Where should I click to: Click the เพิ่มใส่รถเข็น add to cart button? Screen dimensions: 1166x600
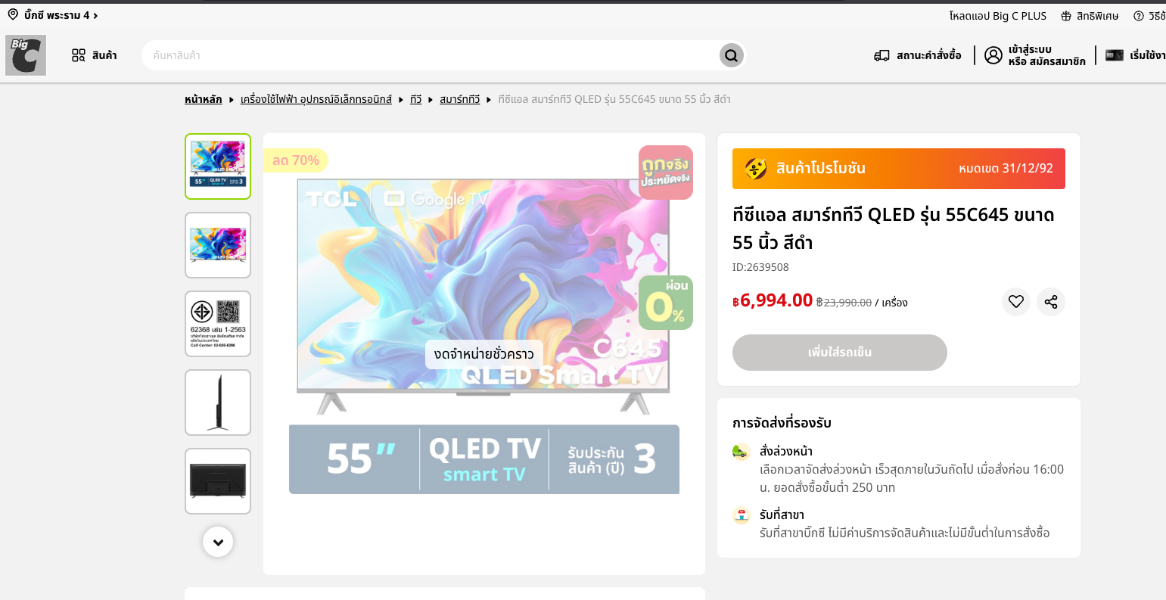point(840,352)
